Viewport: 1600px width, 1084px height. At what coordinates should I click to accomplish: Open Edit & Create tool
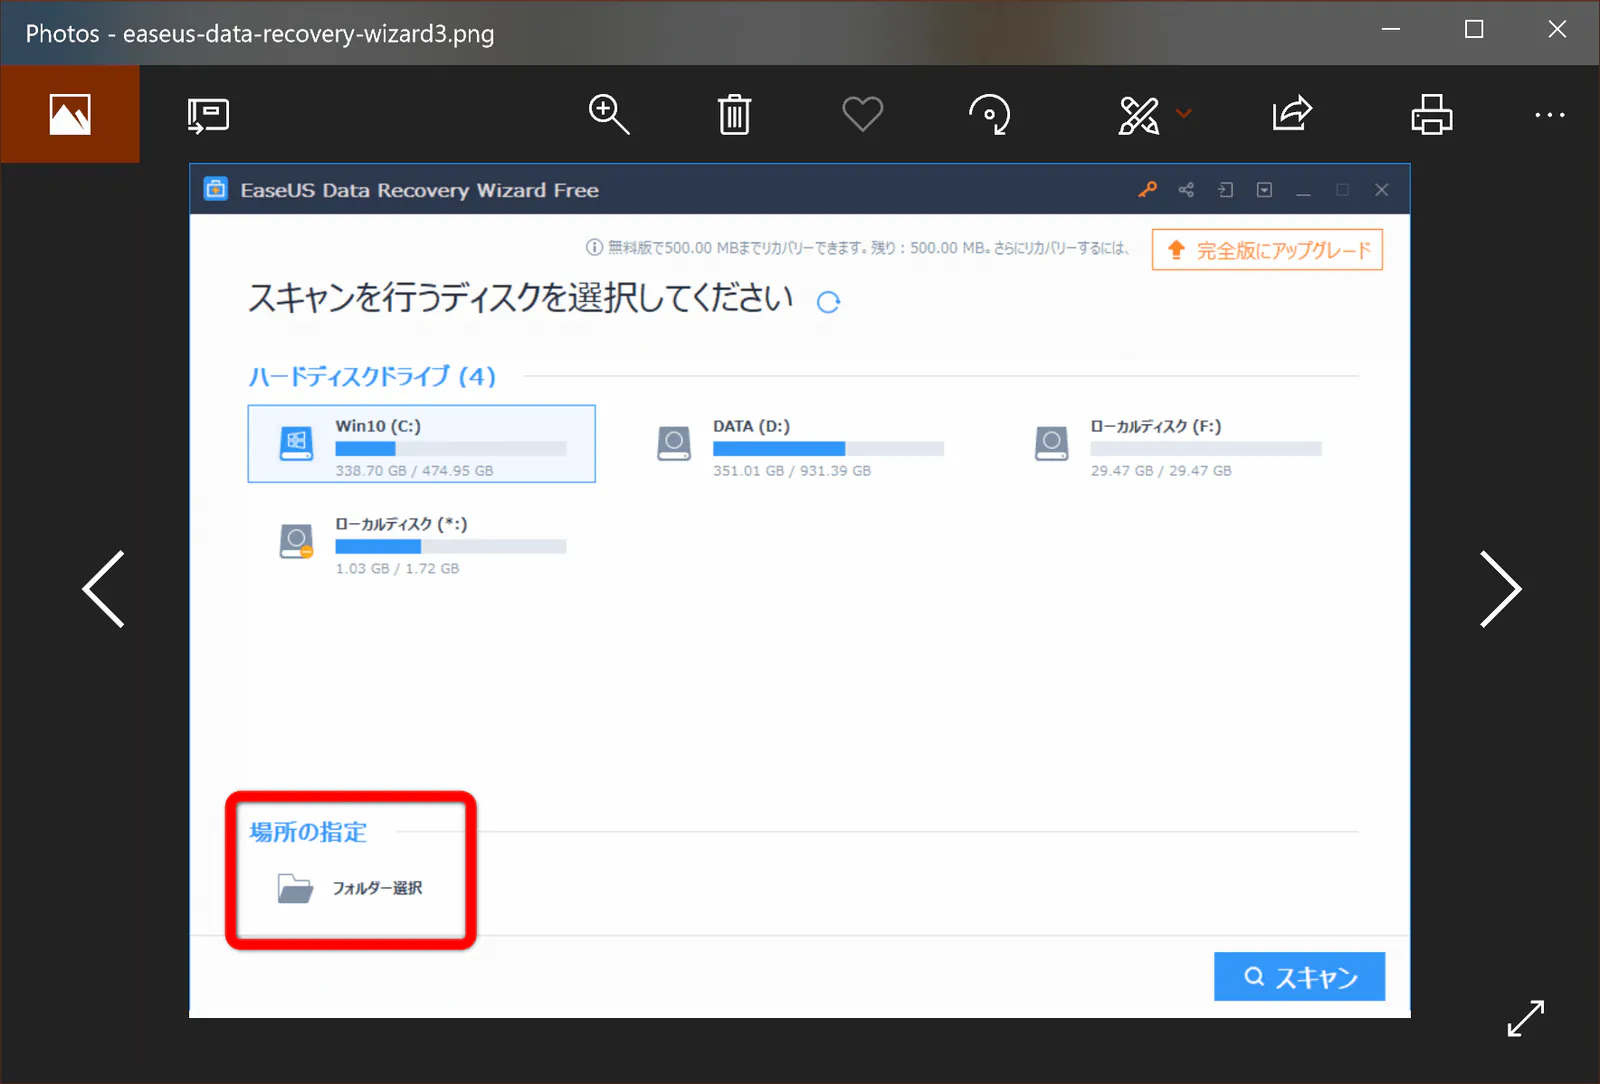pos(1139,115)
